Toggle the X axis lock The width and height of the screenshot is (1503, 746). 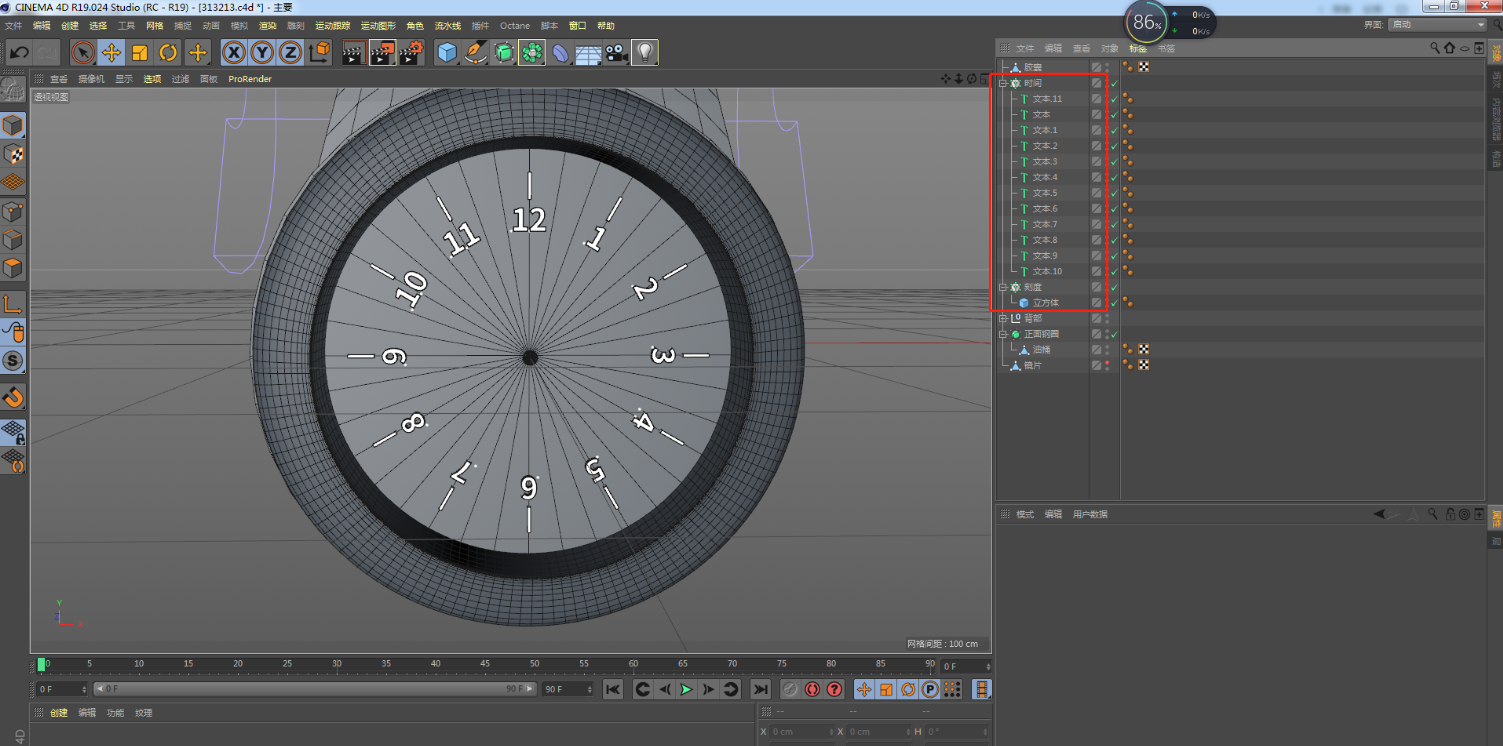(234, 52)
